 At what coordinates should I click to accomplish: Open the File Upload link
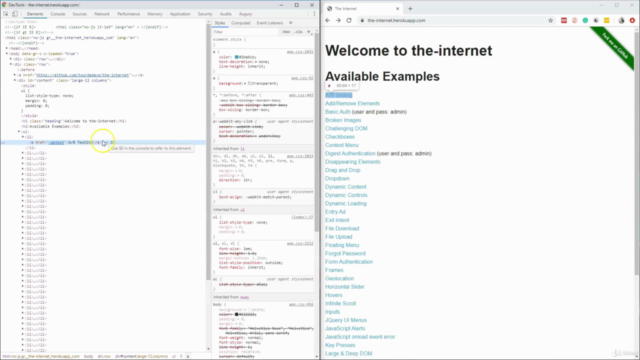pyautogui.click(x=339, y=237)
